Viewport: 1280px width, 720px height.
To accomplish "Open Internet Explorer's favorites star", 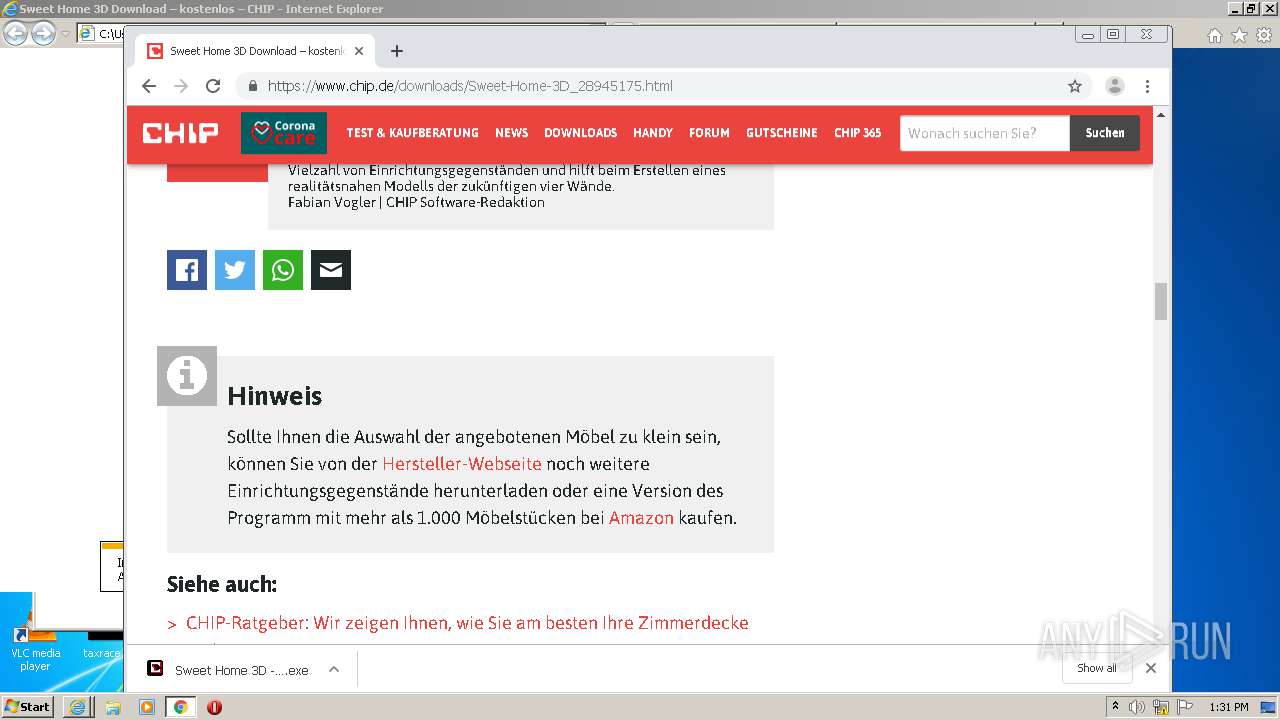I will click(1239, 35).
